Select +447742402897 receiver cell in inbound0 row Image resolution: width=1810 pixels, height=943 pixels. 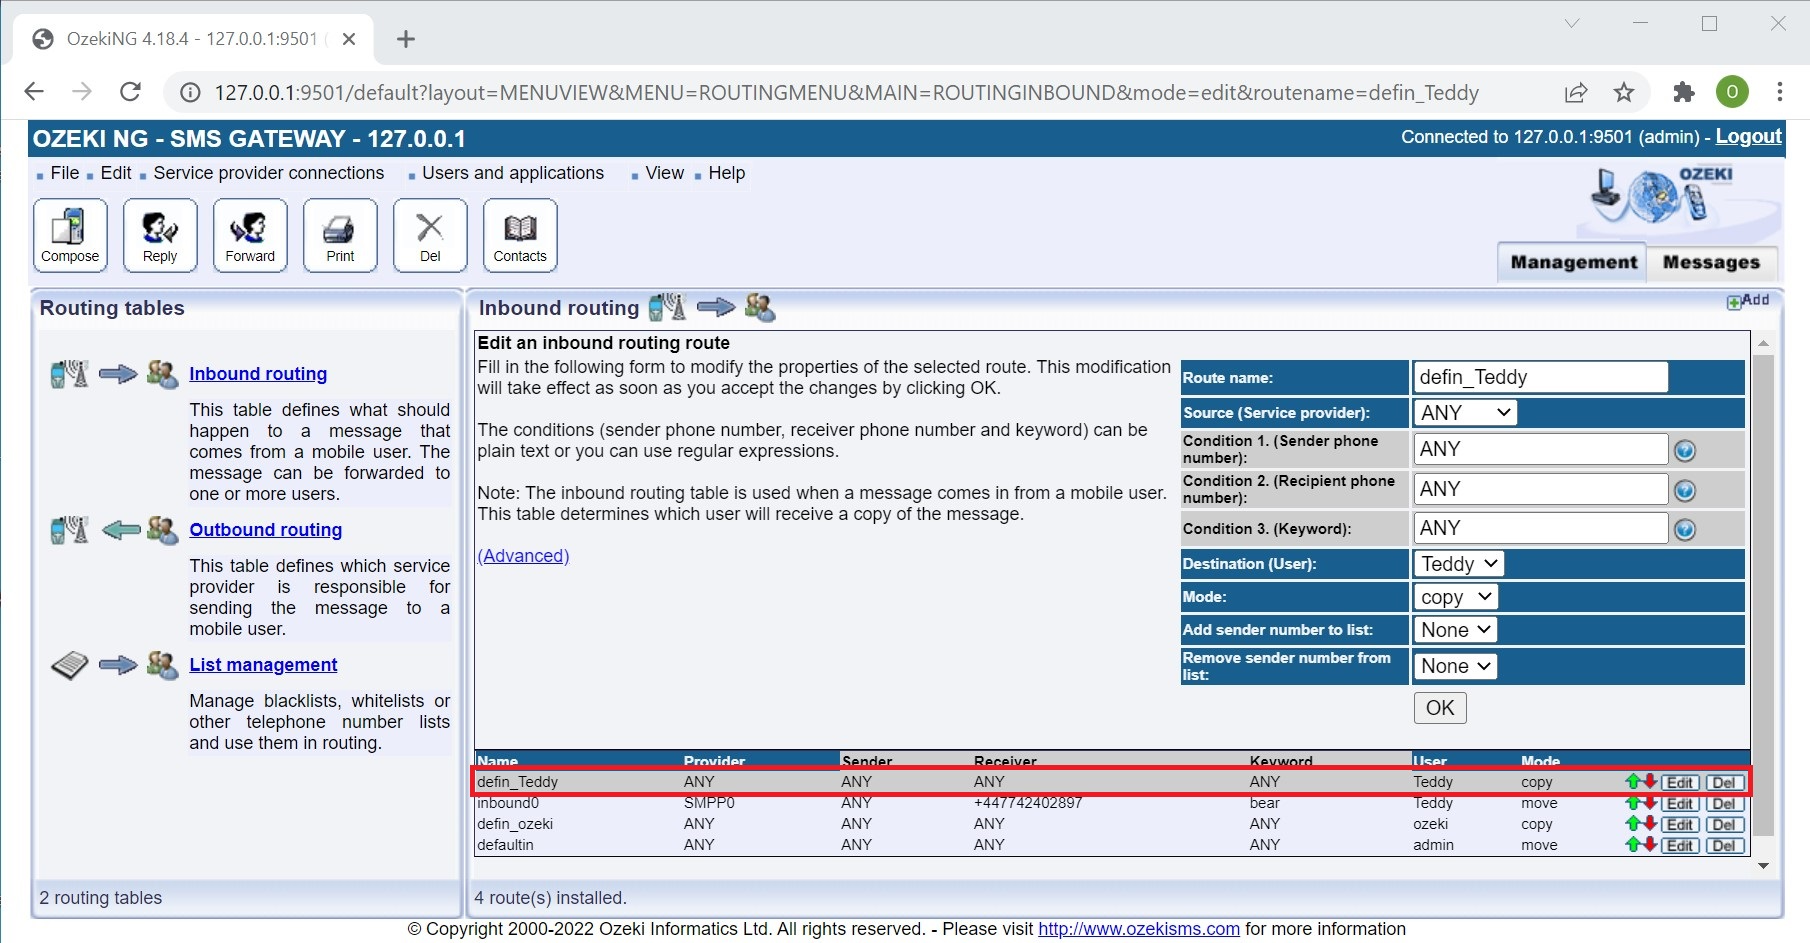click(x=1028, y=803)
